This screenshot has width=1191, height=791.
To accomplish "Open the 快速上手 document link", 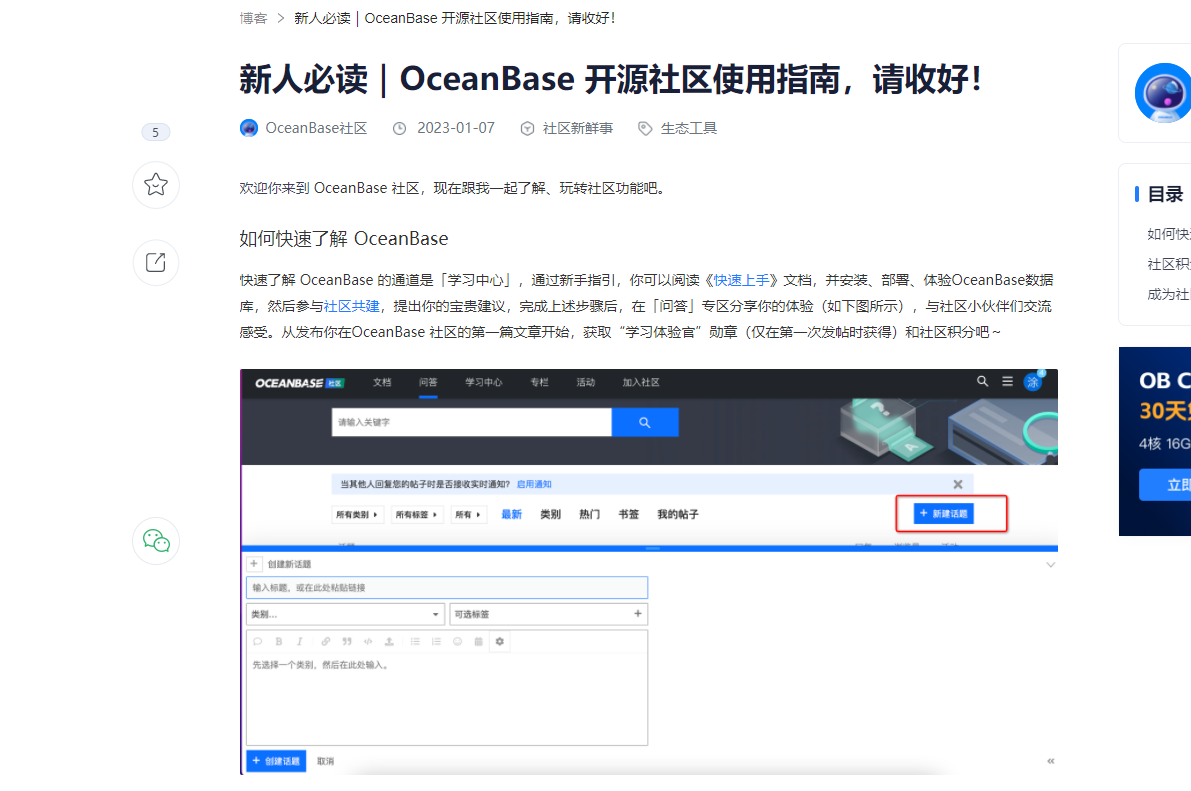I will pos(741,280).
